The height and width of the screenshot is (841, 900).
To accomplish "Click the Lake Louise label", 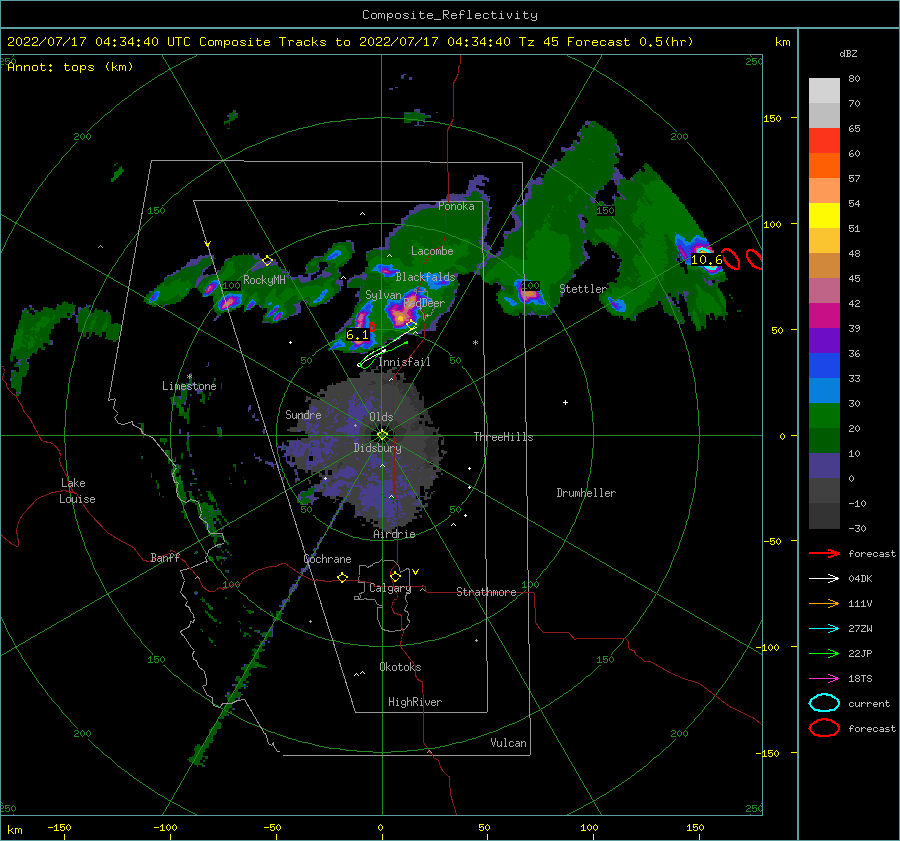I will coord(77,491).
